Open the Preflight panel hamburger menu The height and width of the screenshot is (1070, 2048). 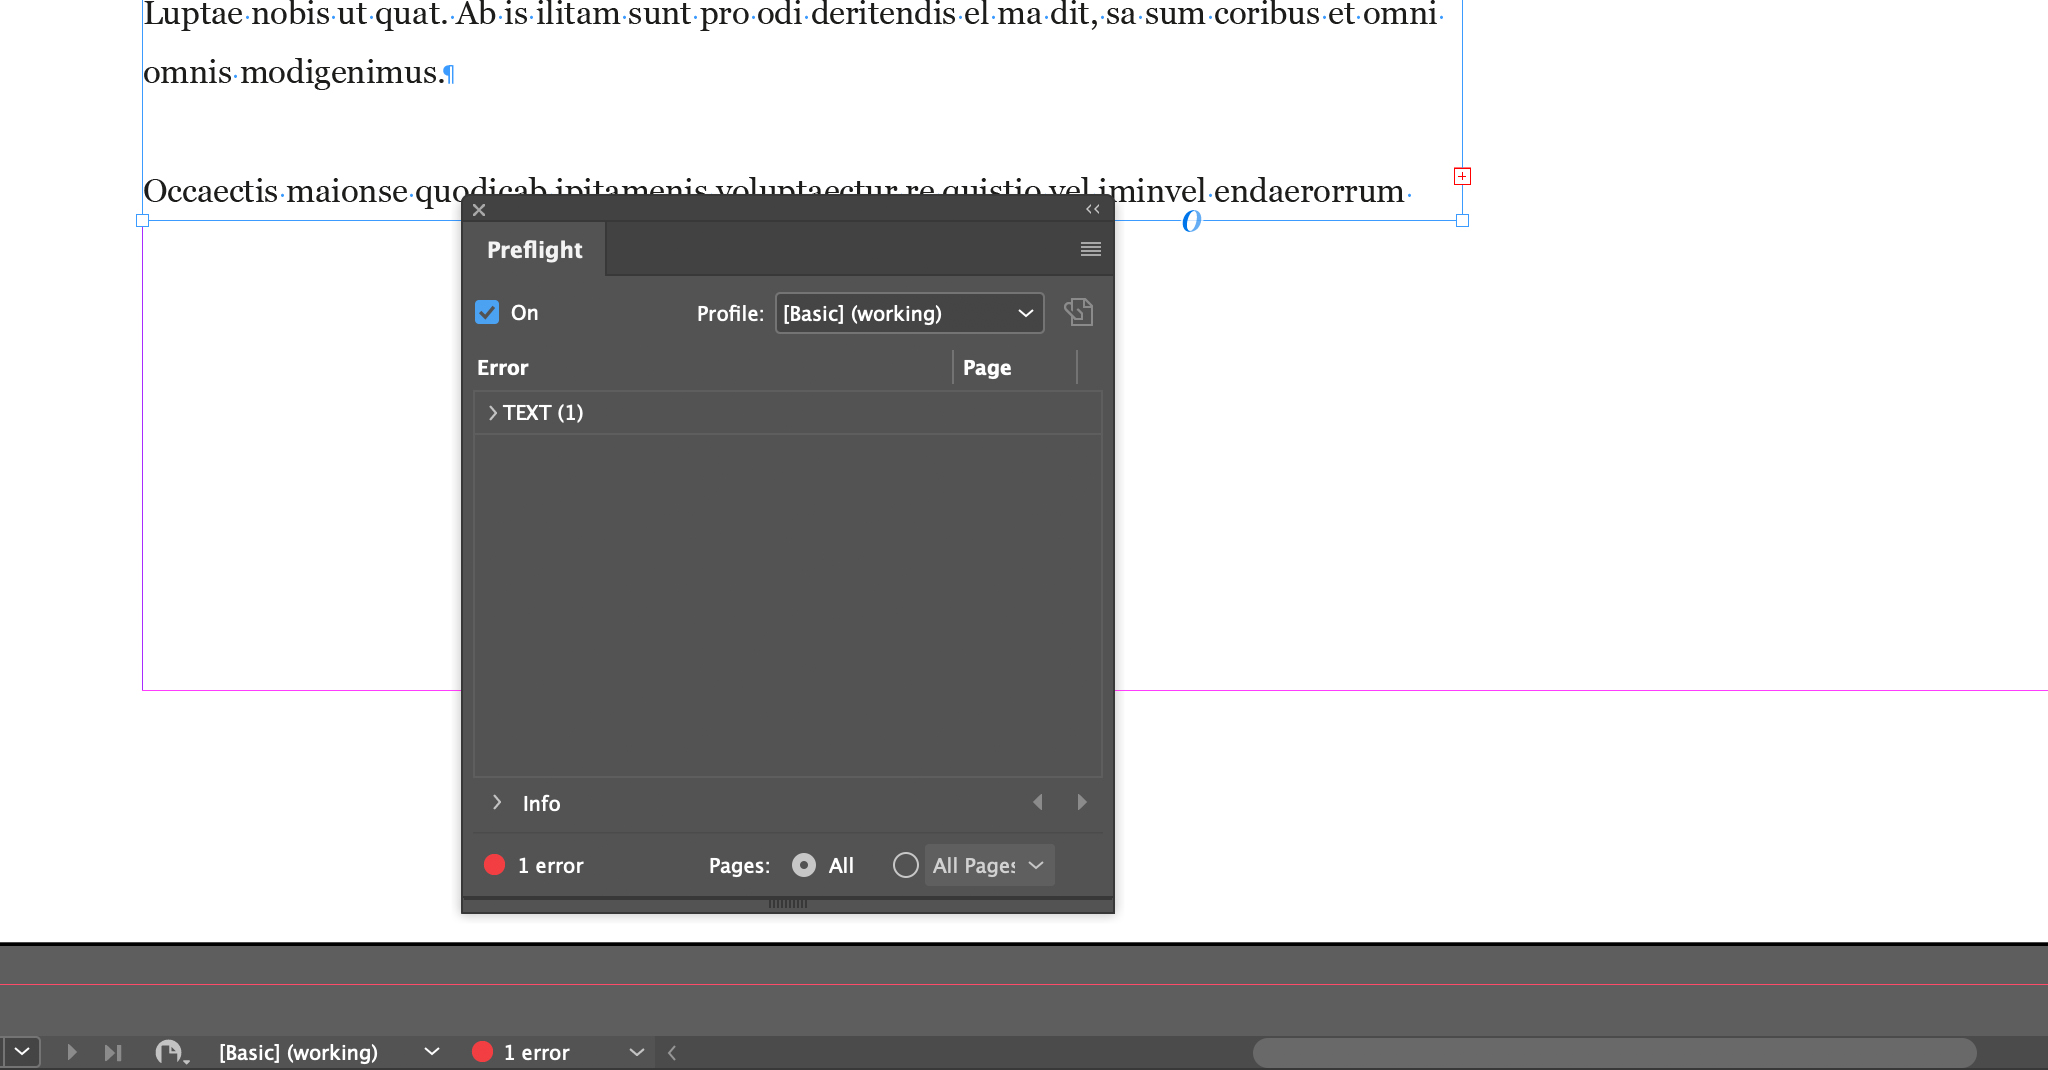click(1090, 249)
